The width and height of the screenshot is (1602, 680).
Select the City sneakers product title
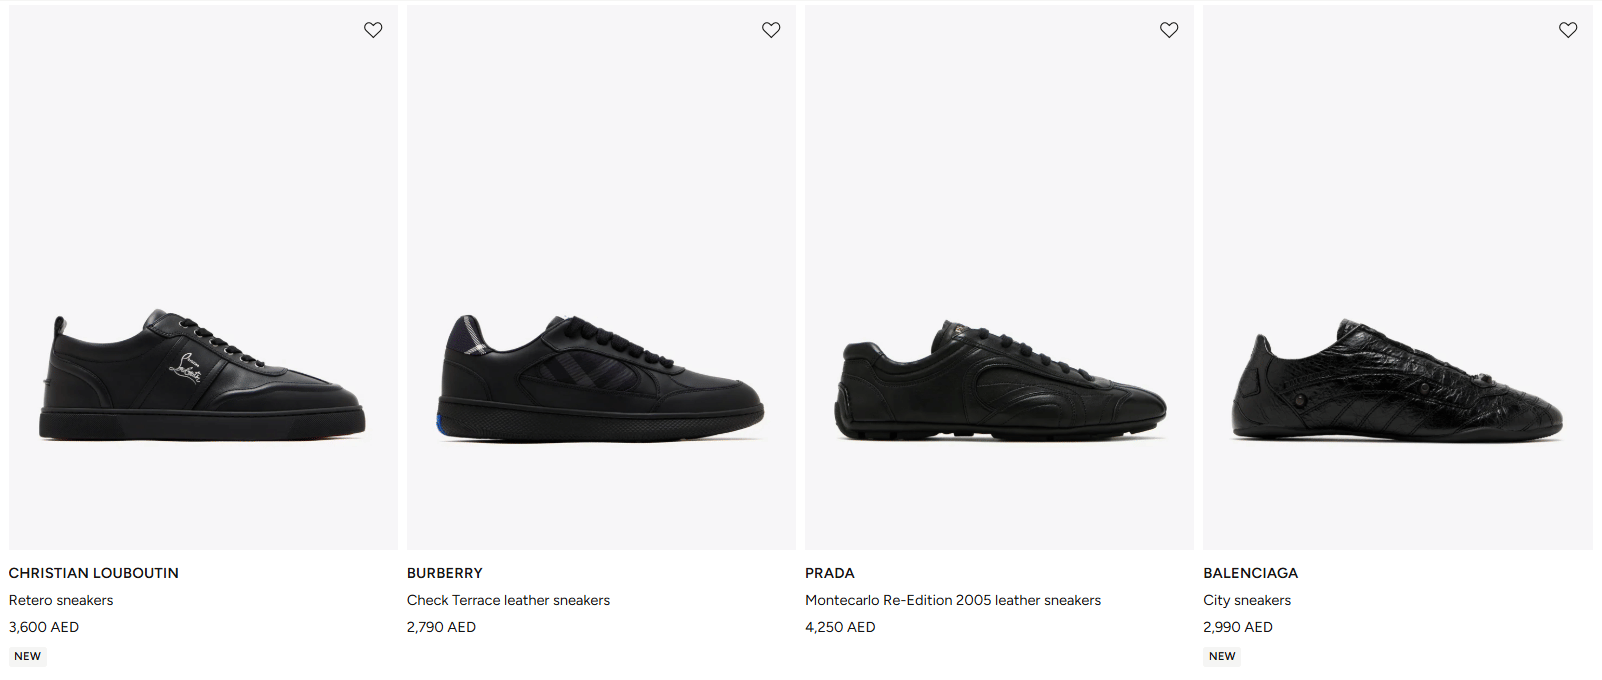coord(1247,600)
